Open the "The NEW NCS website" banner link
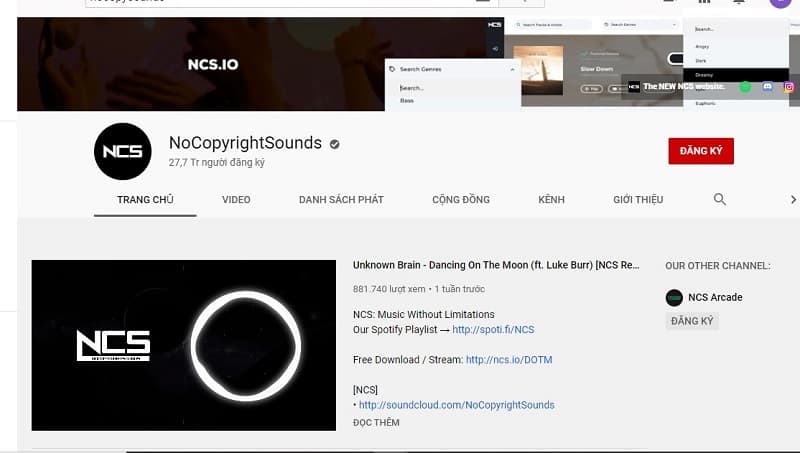The width and height of the screenshot is (800, 453). [684, 86]
